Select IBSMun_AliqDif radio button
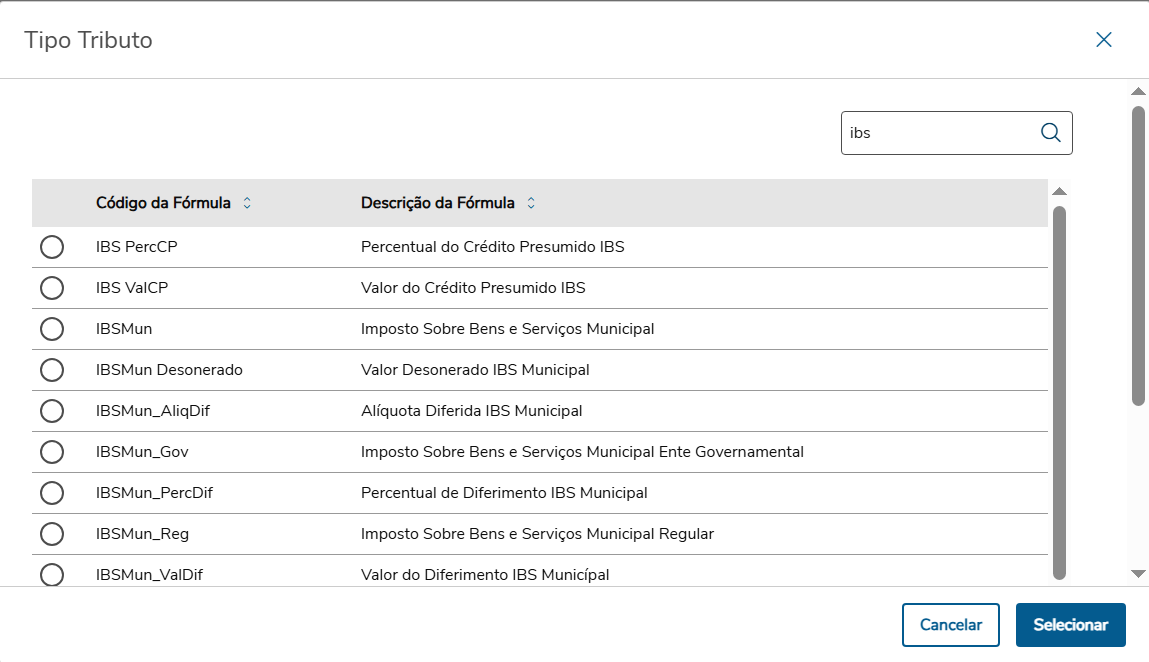Viewport: 1149px width, 662px height. tap(52, 411)
